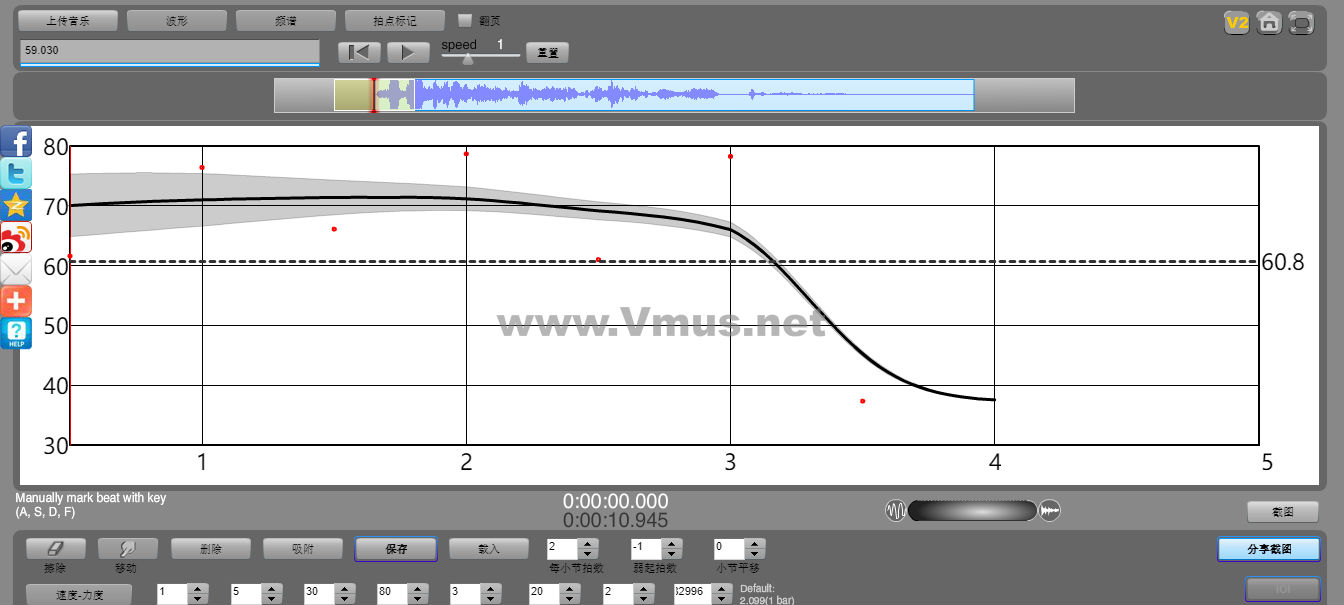The width and height of the screenshot is (1344, 605).
Task: Rewind to start with skip-back button
Action: (359, 52)
